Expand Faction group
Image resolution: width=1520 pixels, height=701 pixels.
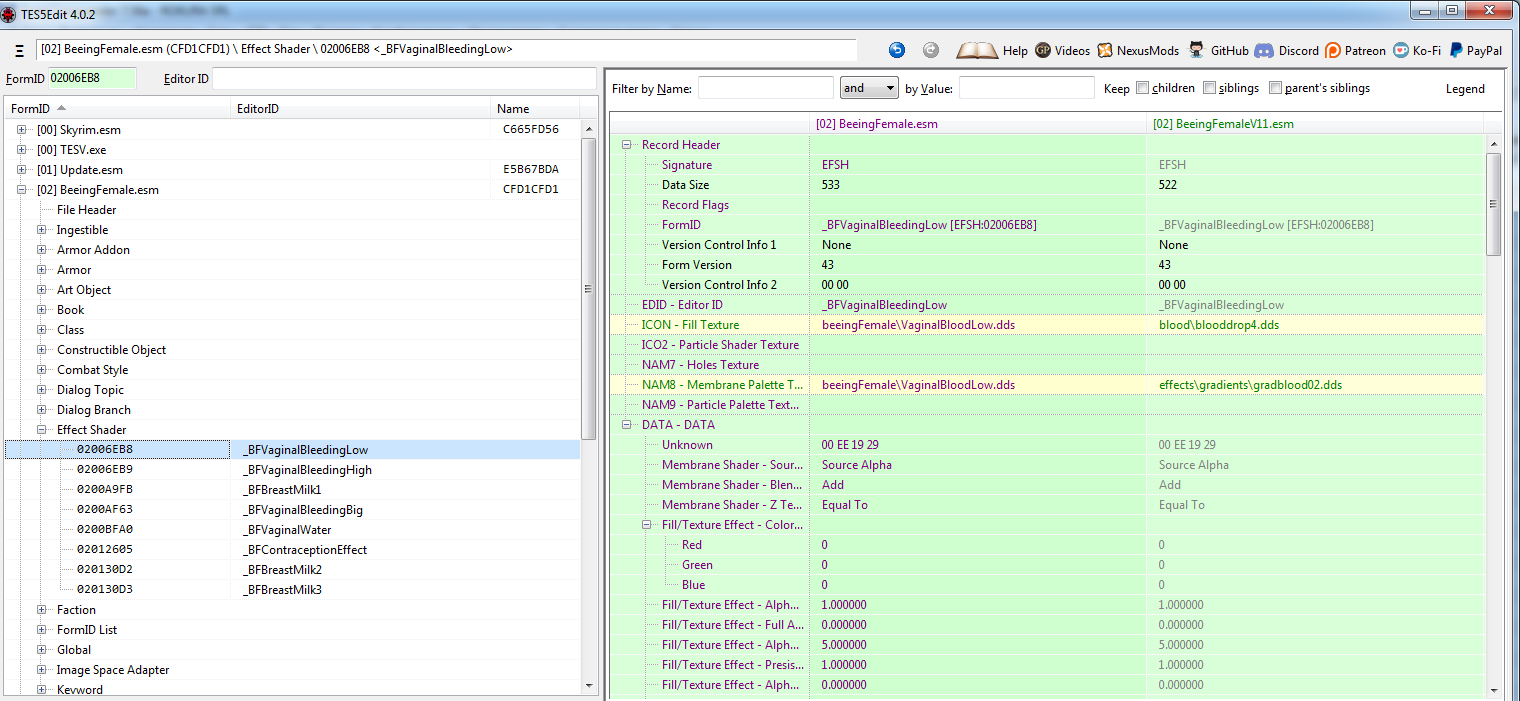point(43,610)
